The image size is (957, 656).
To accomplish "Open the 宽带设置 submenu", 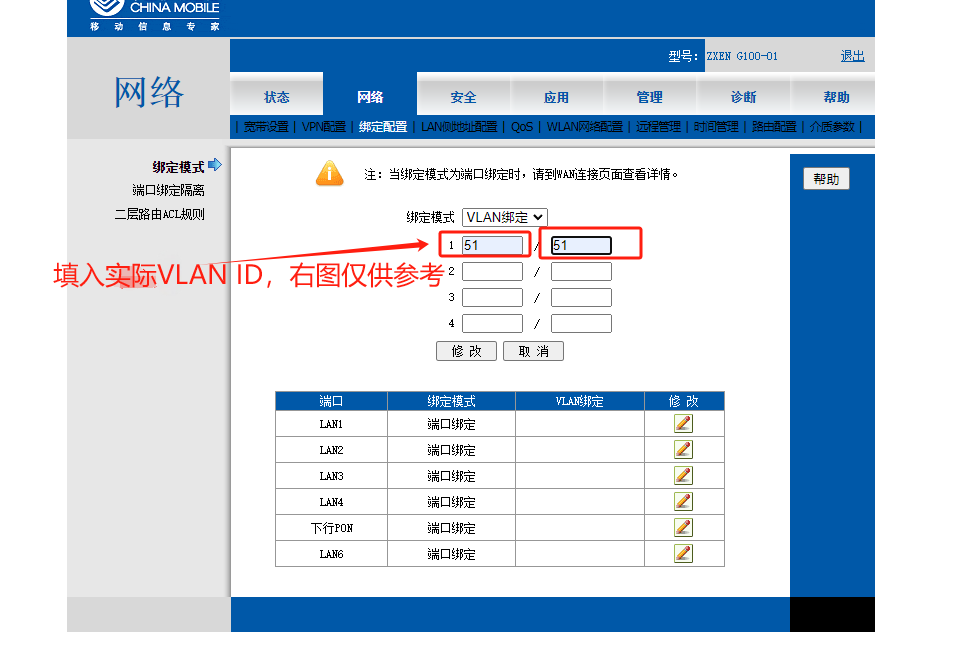I will coord(266,127).
